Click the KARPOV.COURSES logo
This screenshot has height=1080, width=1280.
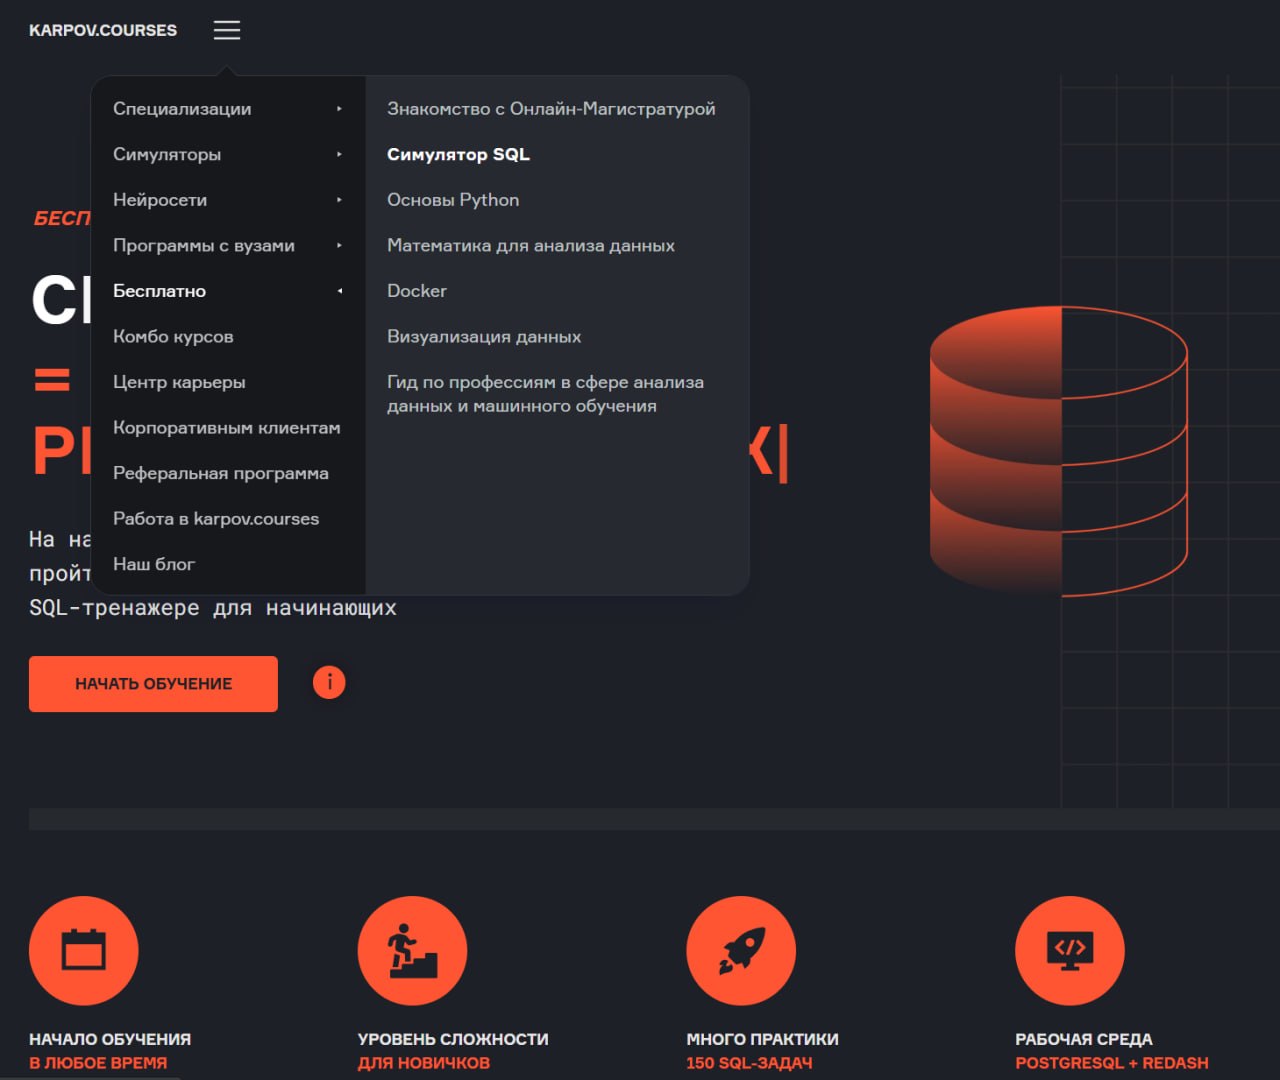(103, 30)
